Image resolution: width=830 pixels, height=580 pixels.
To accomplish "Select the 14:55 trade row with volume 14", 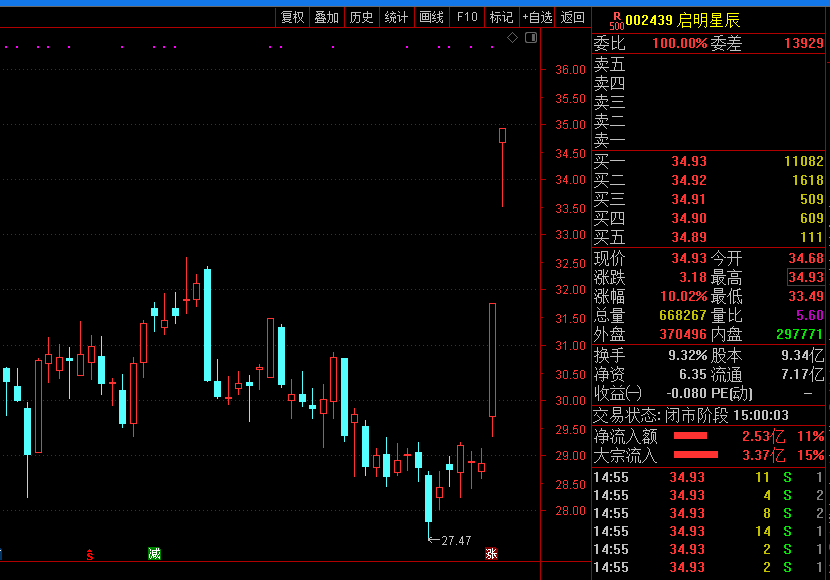I will [708, 531].
